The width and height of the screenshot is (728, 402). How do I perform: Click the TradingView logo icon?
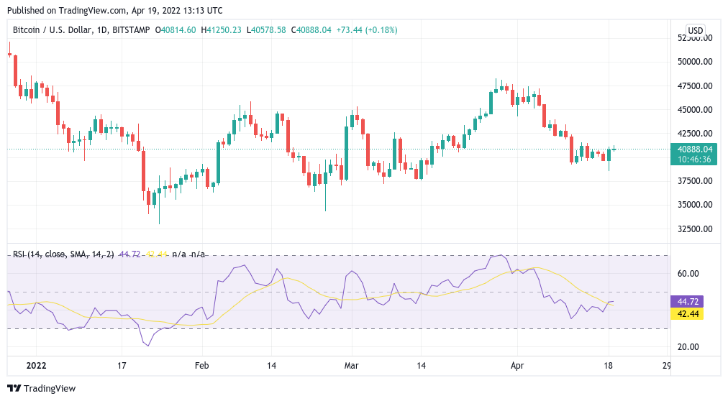tap(14, 389)
